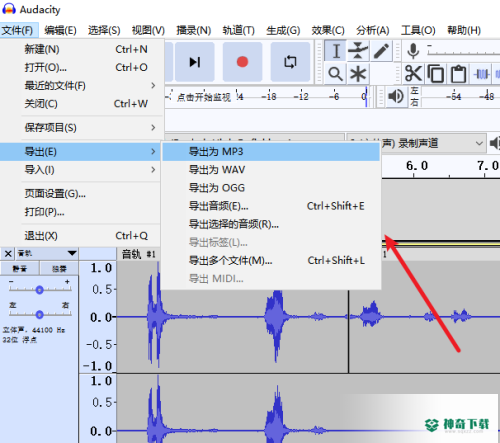Screen dimensions: 500x443
Task: Click the upper channel waveform near its first peak
Action: click(x=154, y=317)
